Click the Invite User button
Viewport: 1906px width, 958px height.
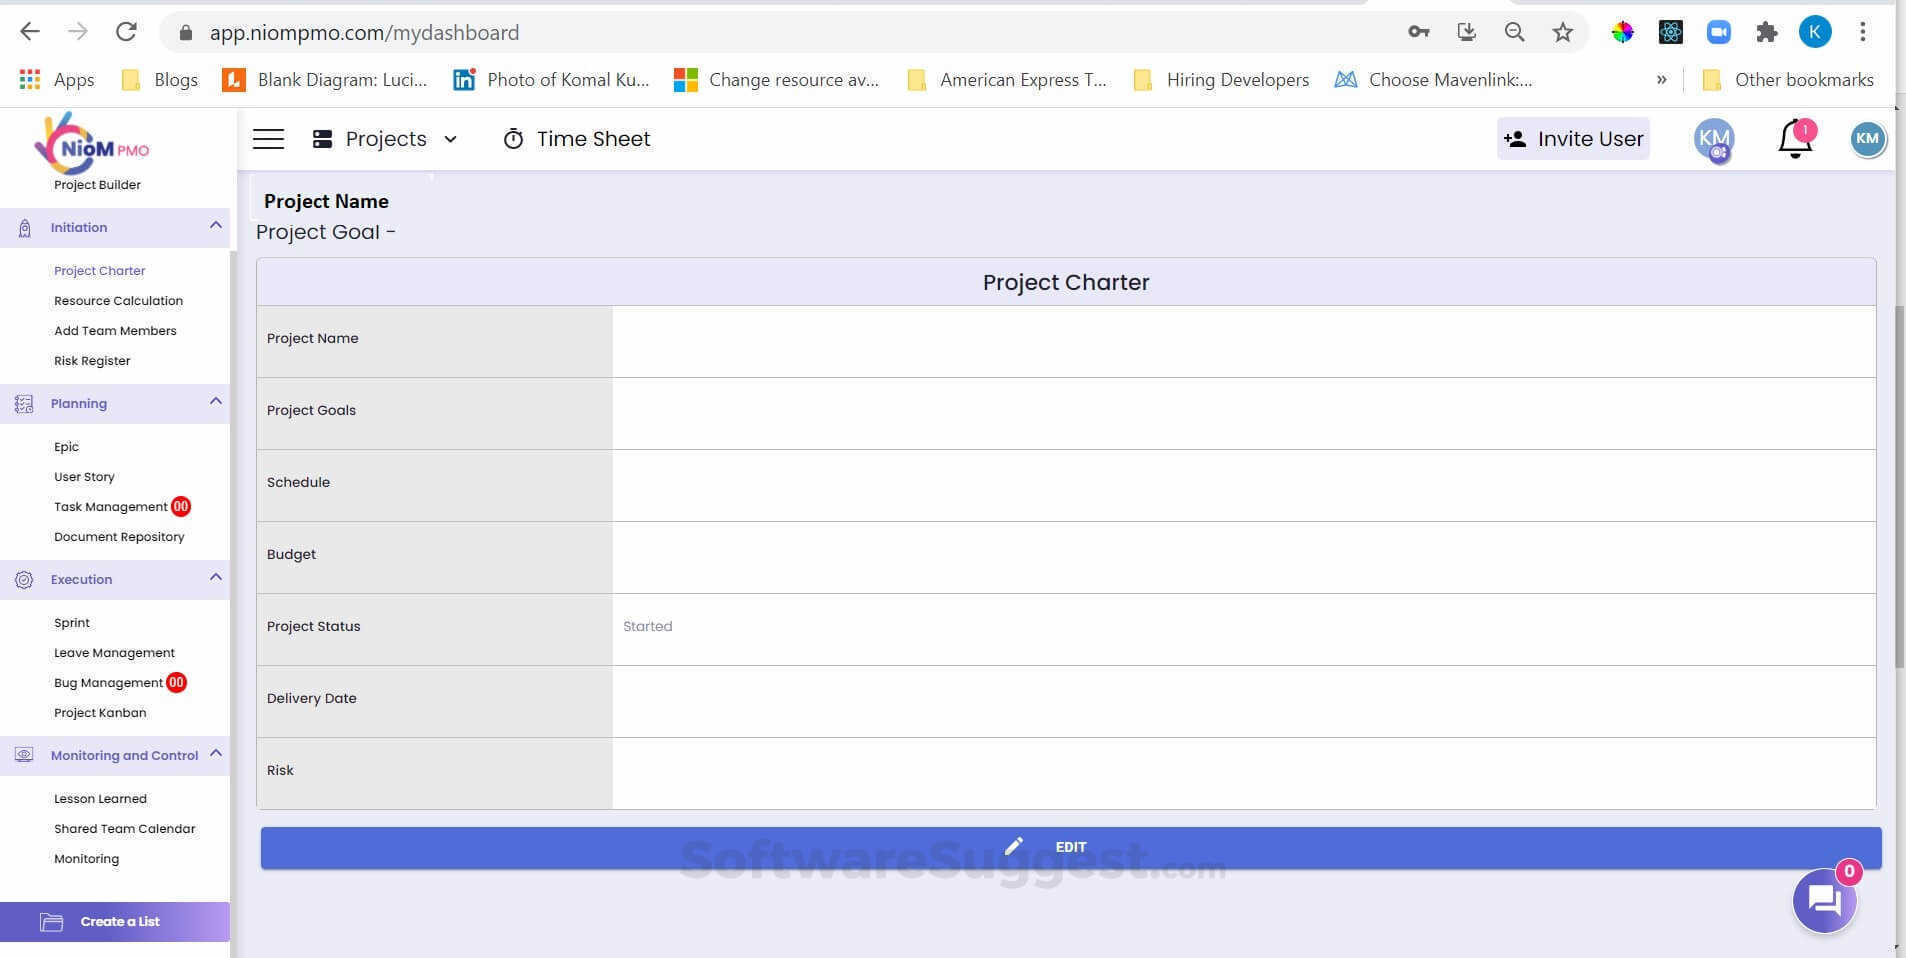pyautogui.click(x=1573, y=139)
